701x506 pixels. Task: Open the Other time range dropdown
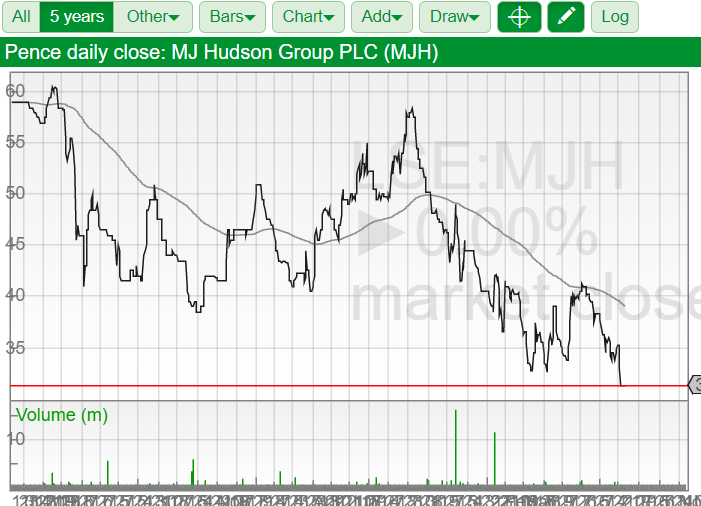tap(153, 17)
